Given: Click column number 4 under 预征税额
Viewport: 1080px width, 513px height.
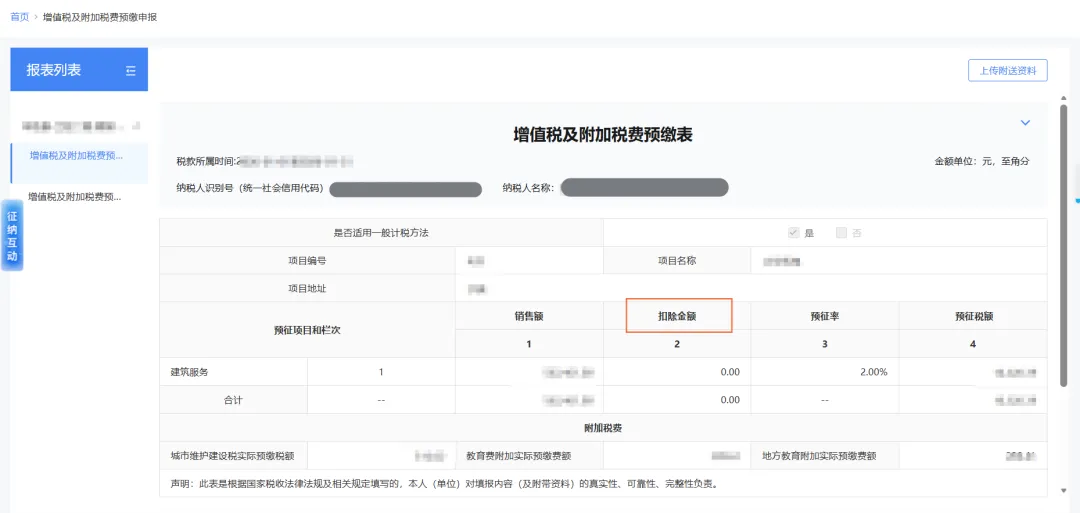Looking at the screenshot, I should 973,344.
